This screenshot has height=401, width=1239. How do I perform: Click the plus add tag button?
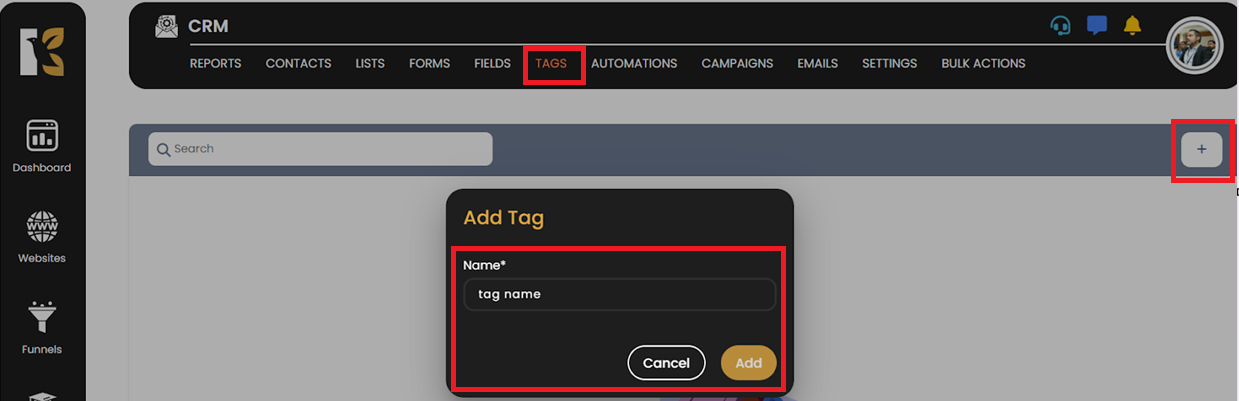click(1201, 149)
